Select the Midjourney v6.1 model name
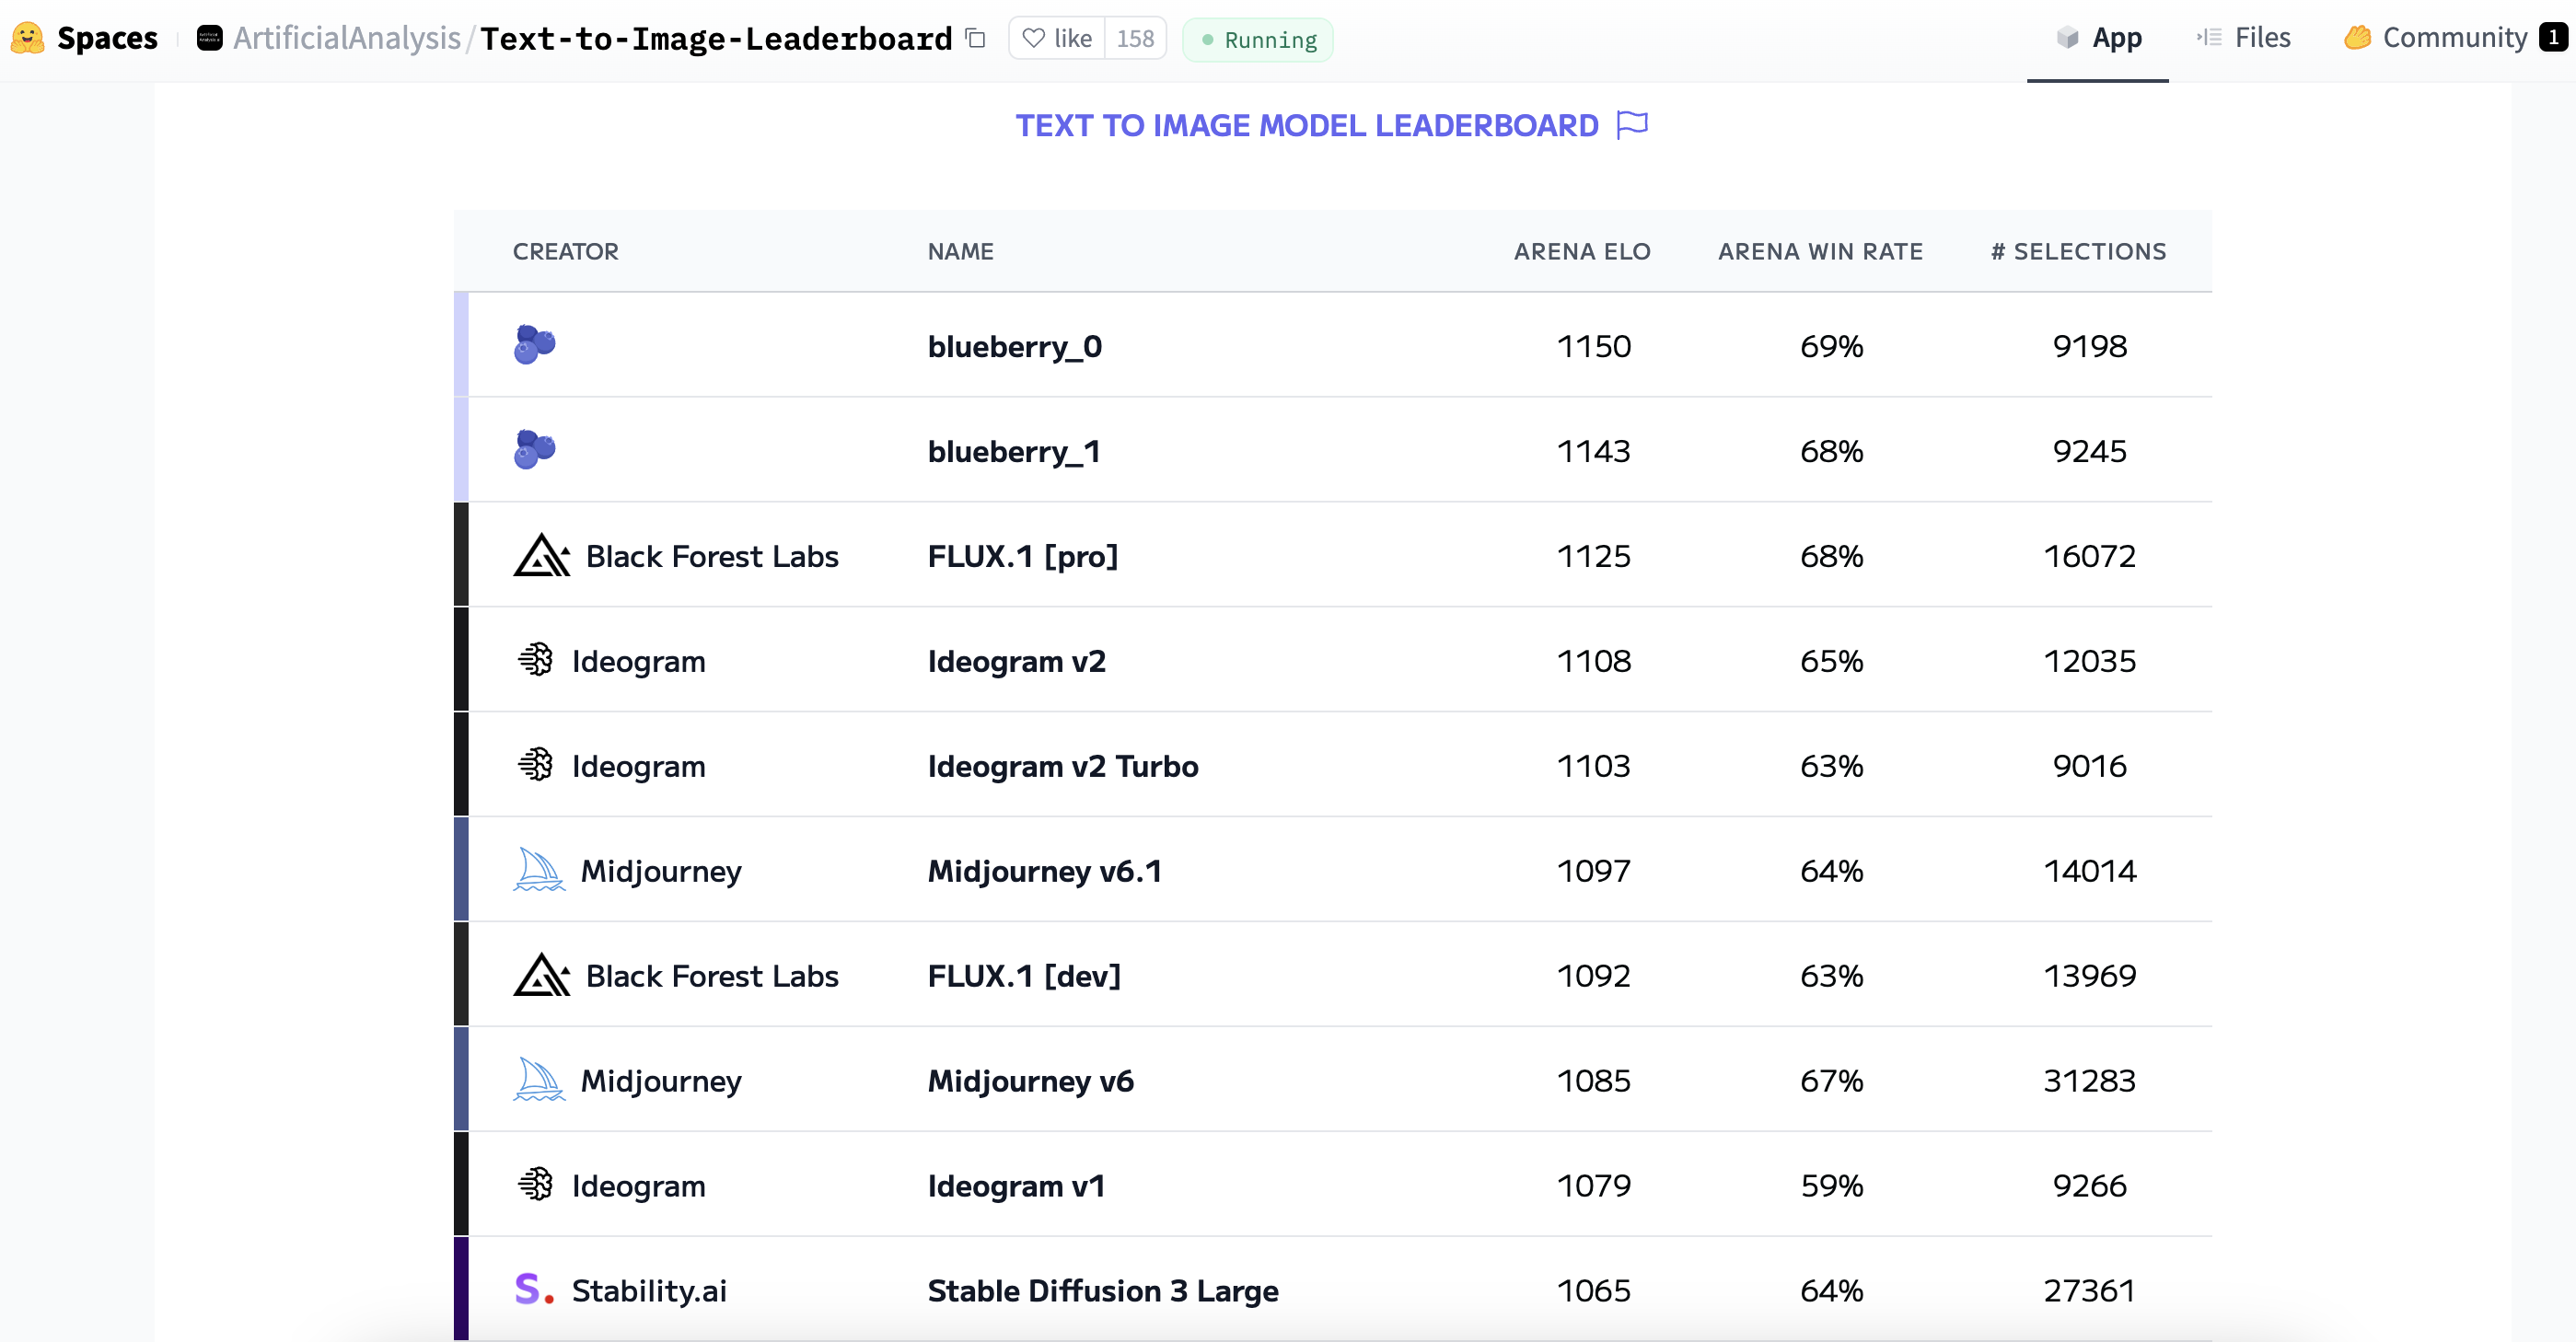Screen dimensions: 2576x1342 point(1044,871)
